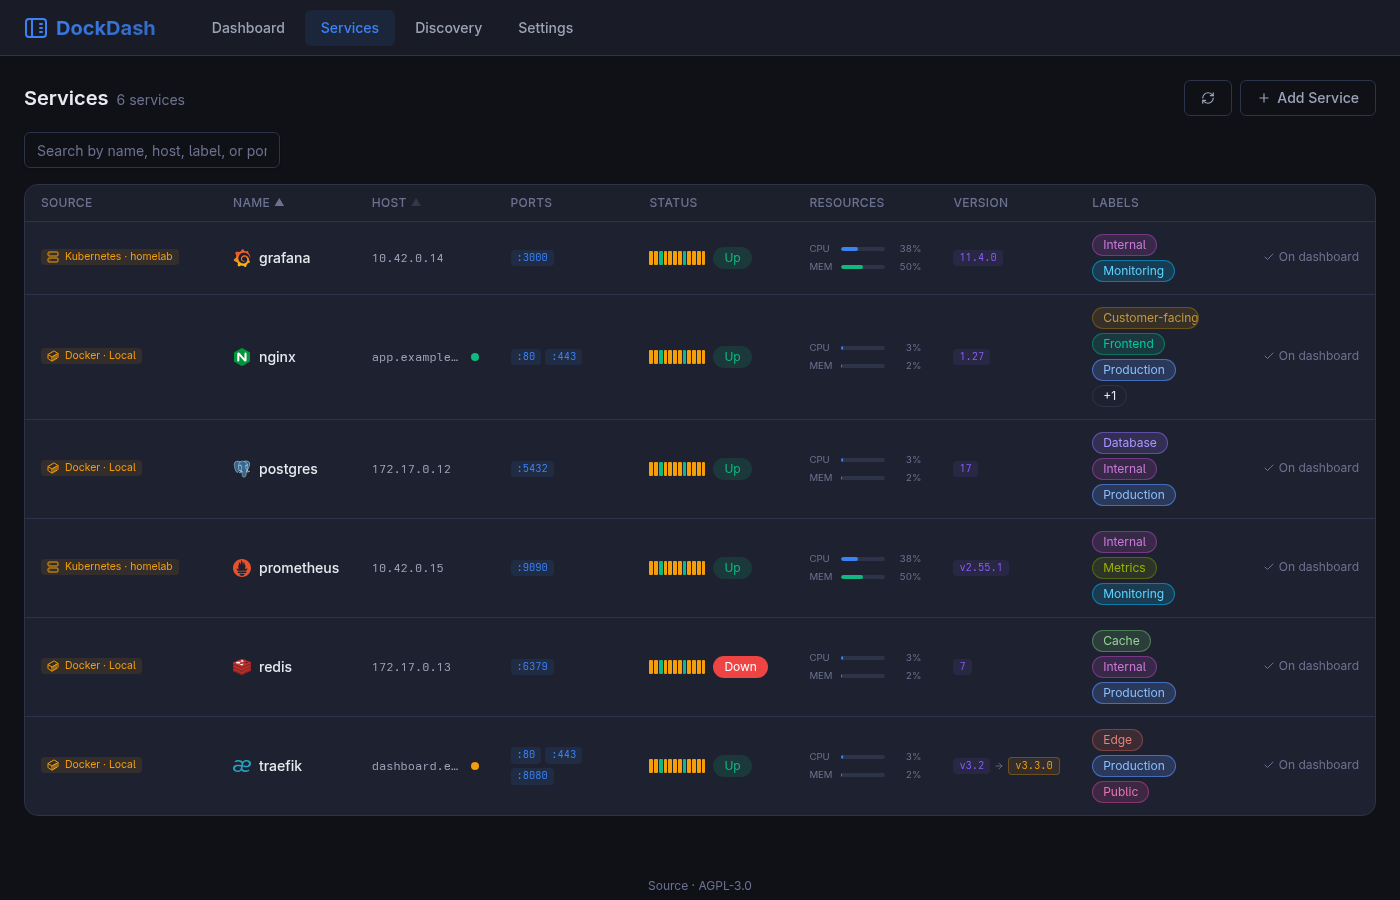Click the version upgrade arrow for traefik
Screen dimensions: 1400x900
pos(999,766)
